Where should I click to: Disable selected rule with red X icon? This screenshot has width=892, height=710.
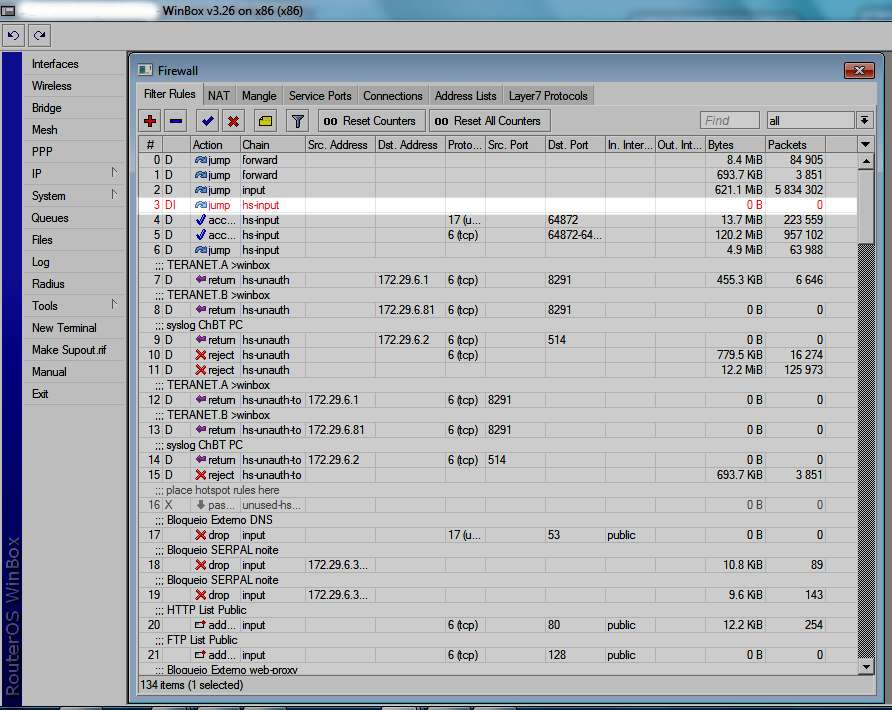233,121
